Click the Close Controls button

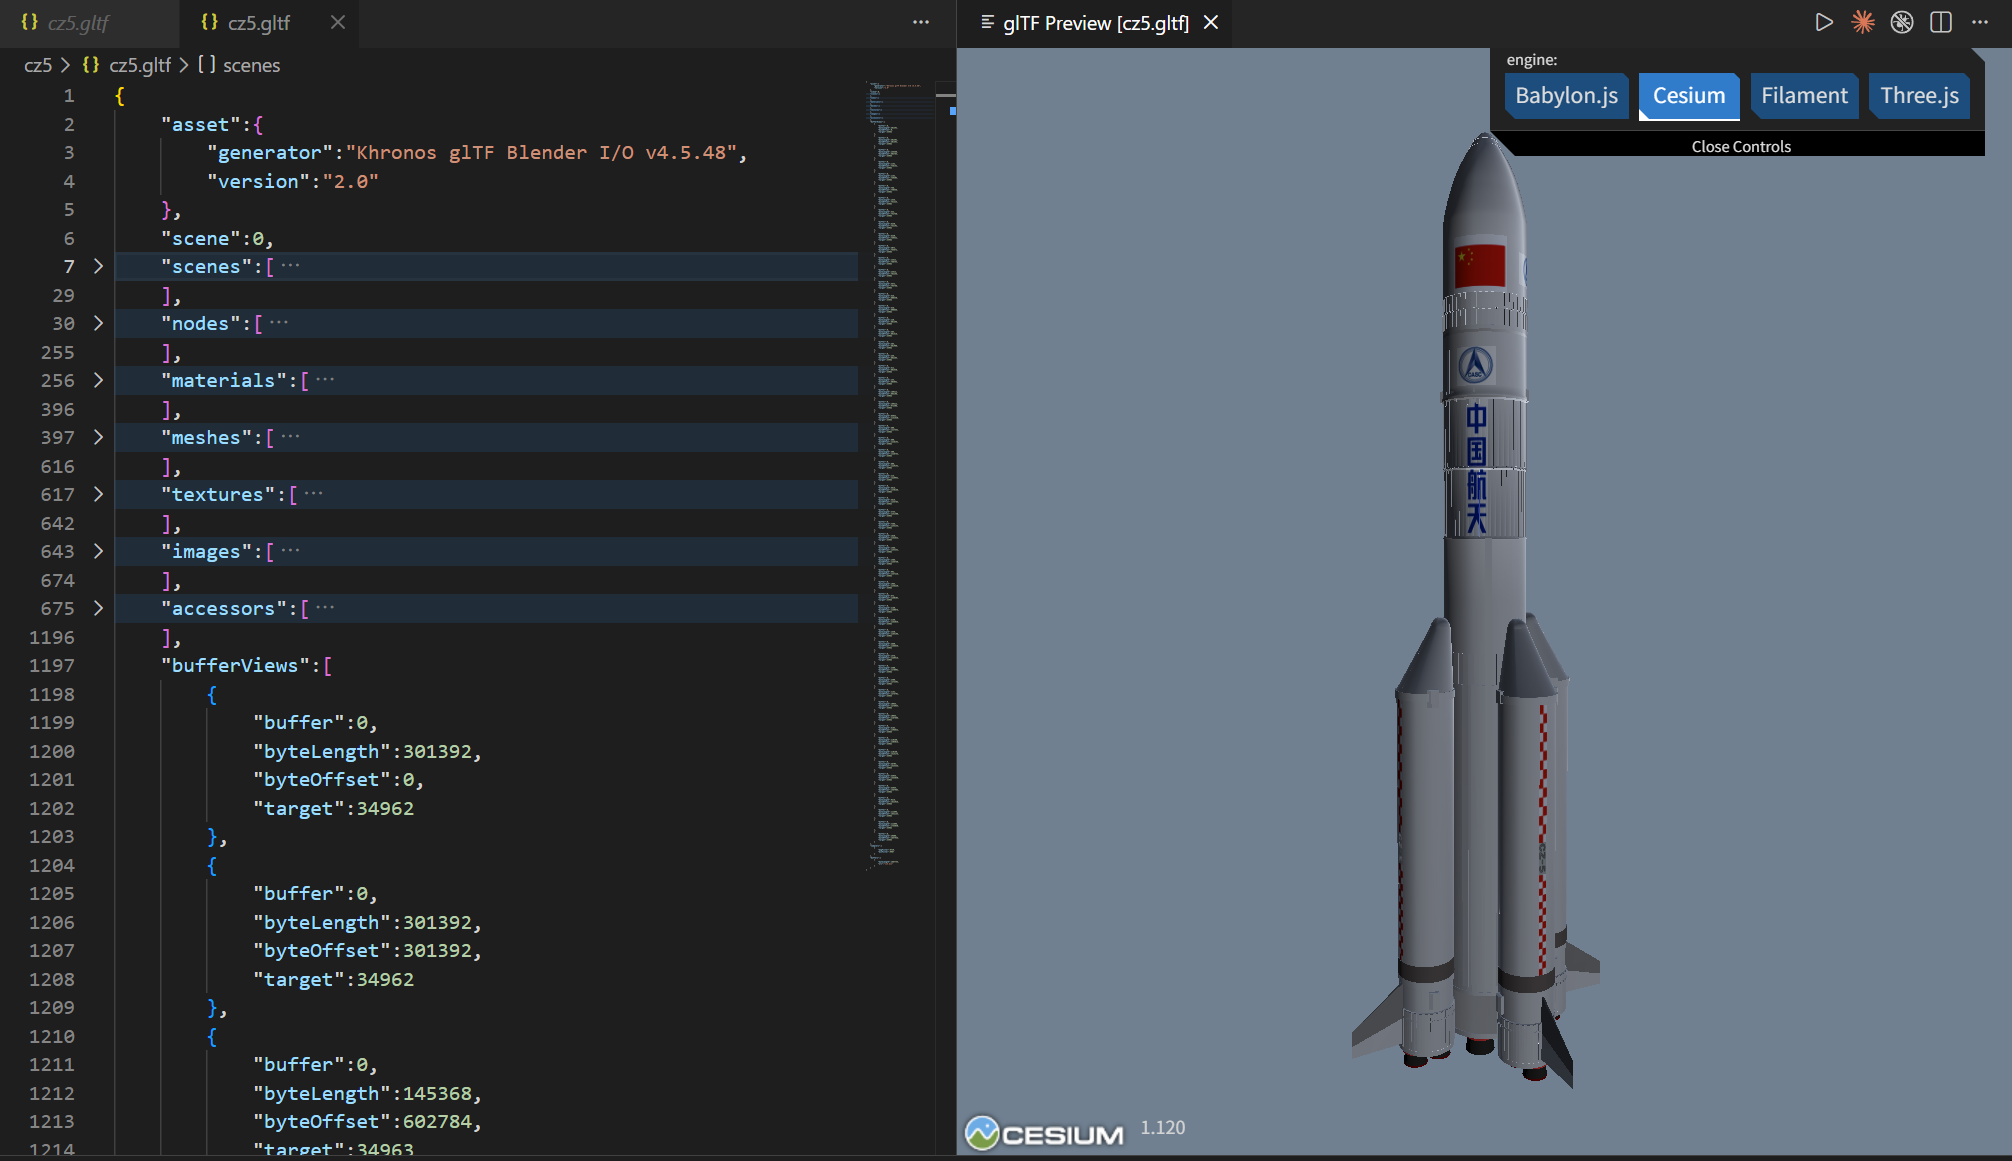1740,146
